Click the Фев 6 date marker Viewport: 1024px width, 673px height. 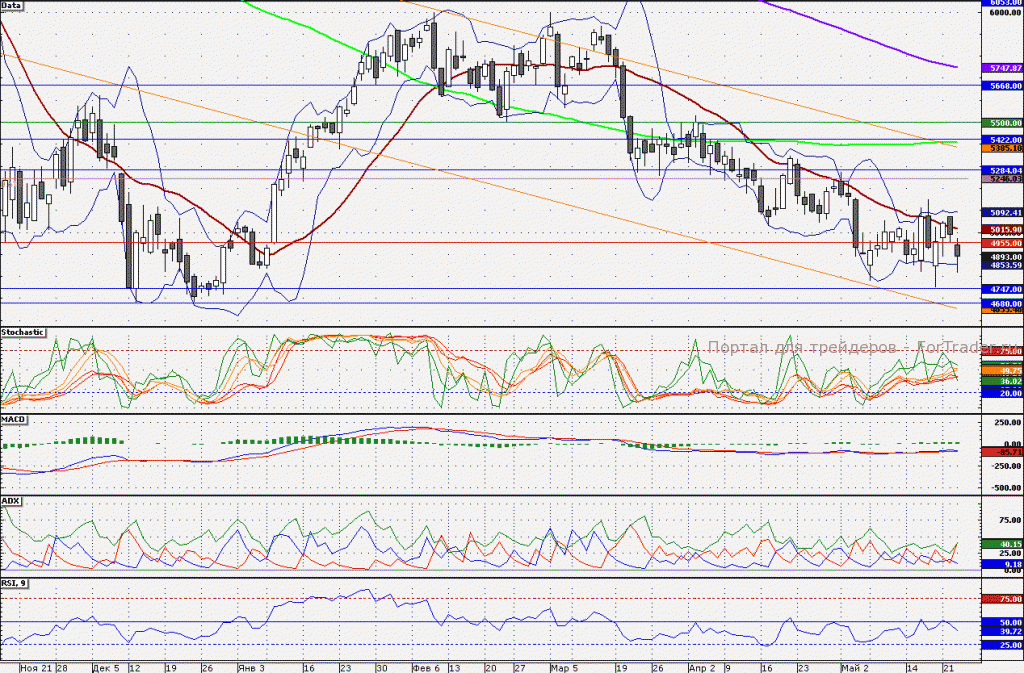click(426, 668)
